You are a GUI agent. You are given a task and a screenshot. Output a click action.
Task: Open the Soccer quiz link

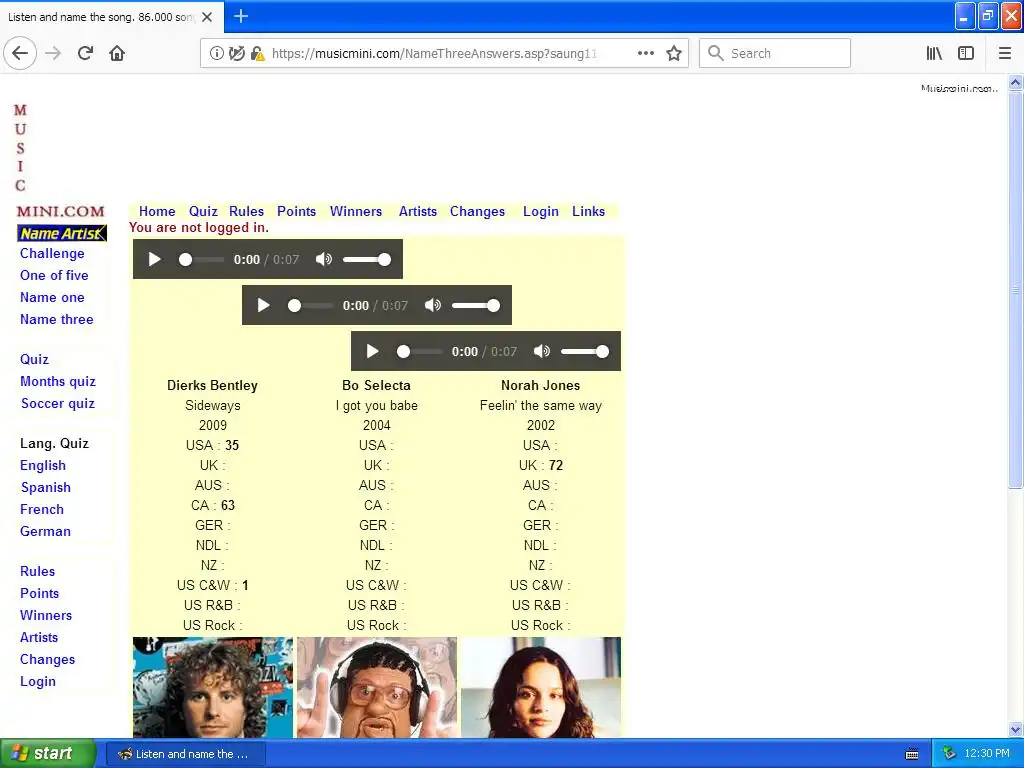pyautogui.click(x=58, y=404)
